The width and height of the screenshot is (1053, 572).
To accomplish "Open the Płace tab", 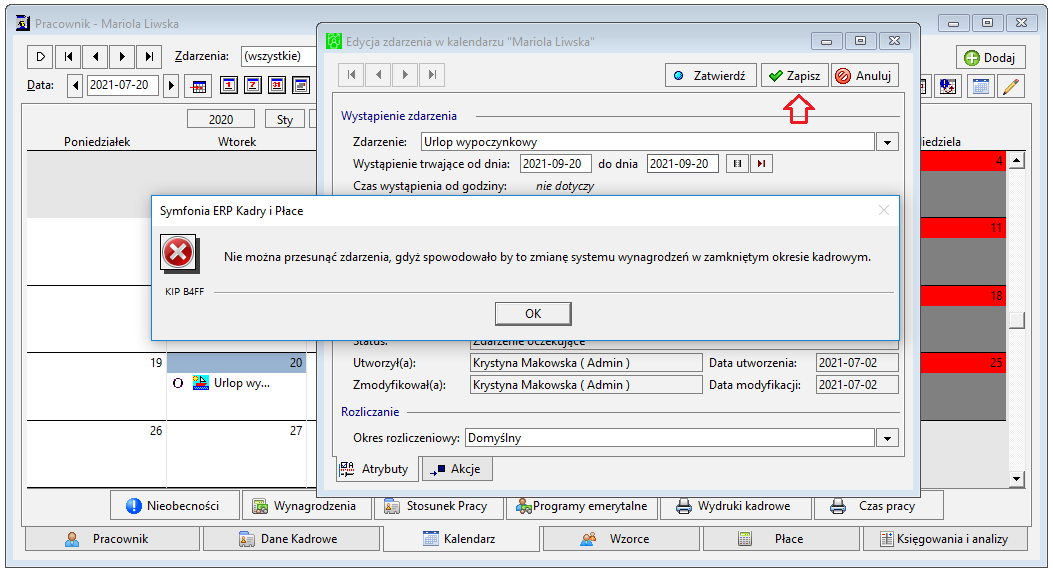I will 780,539.
